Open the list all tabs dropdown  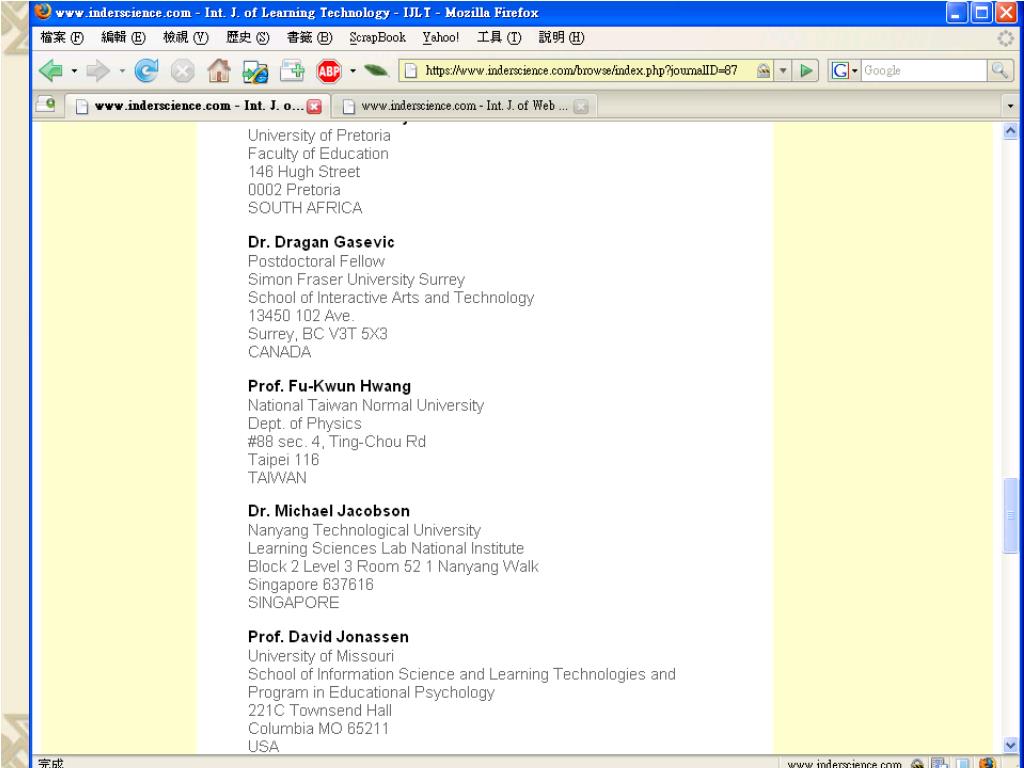[x=1010, y=106]
